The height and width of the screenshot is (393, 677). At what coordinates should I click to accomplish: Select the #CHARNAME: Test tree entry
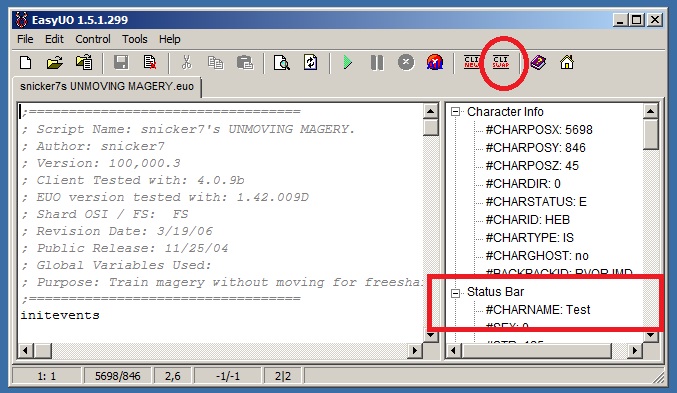click(538, 310)
